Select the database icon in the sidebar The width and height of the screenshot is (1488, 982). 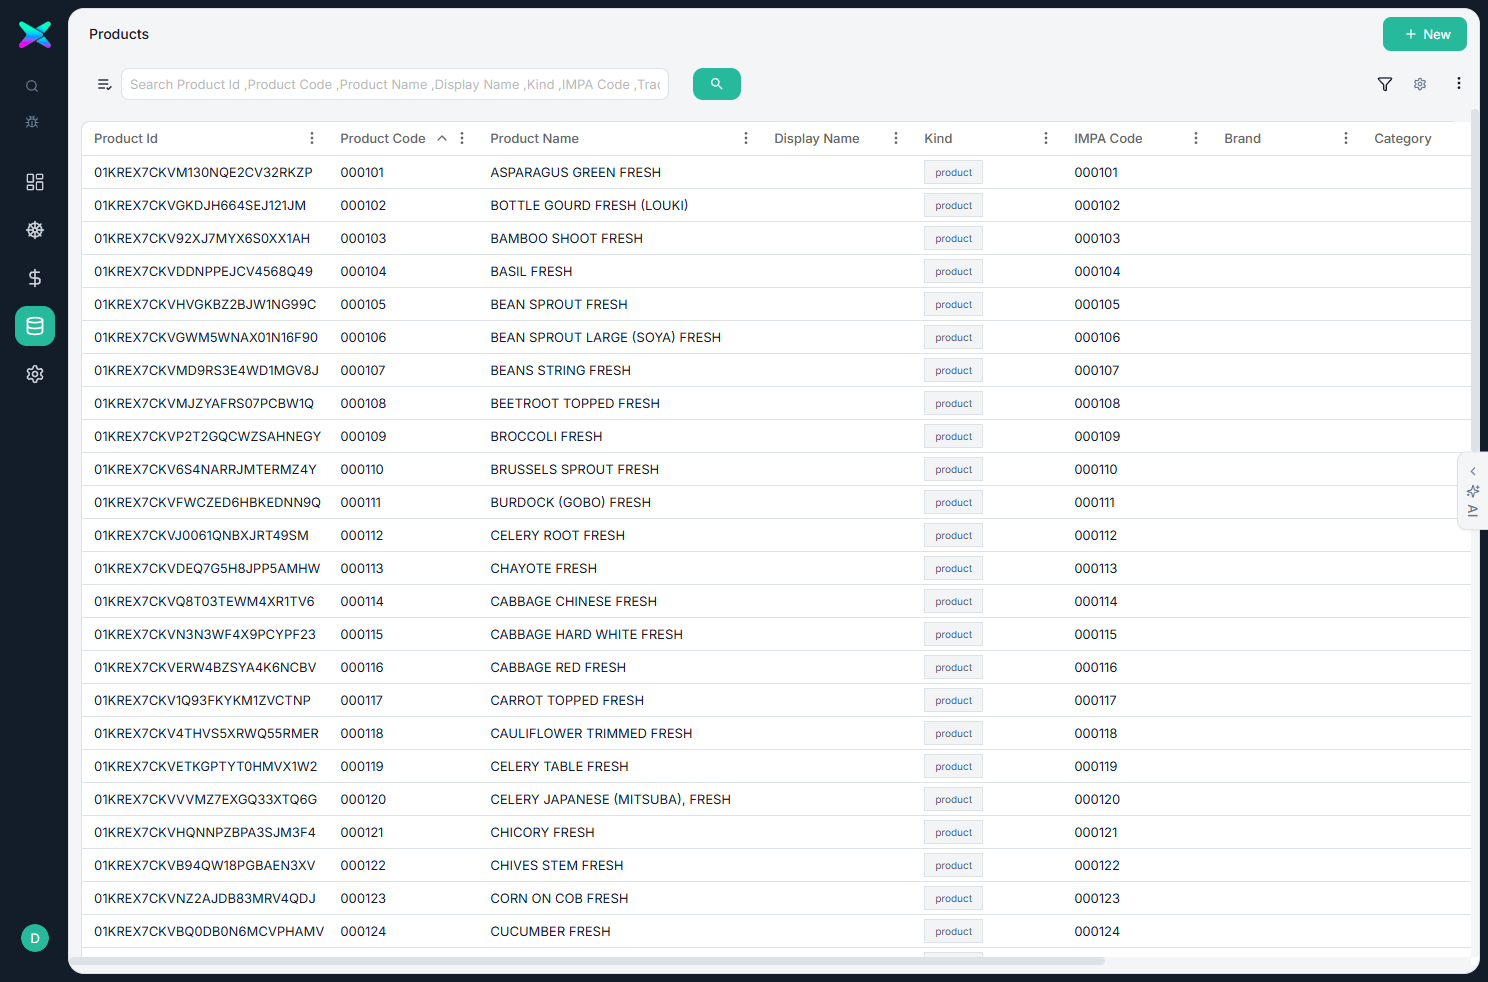point(35,326)
